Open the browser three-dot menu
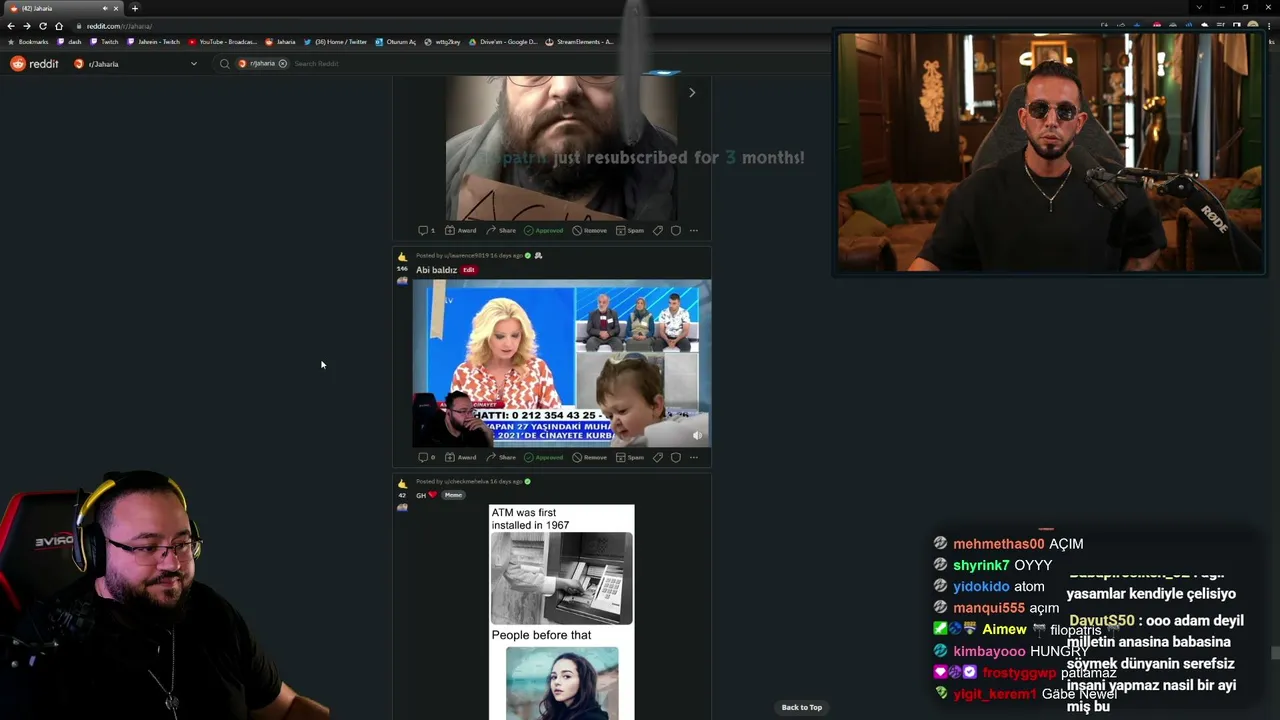 click(x=1268, y=26)
